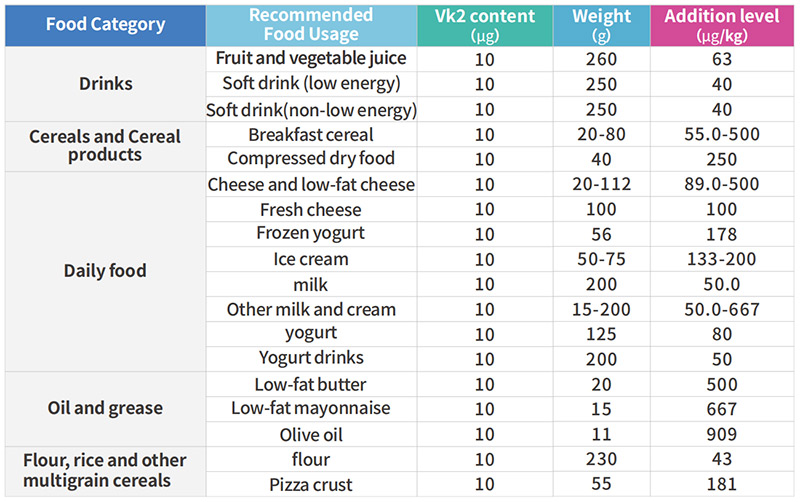Screen dimensions: 800x502
Task: Select the Recommended Food Usage header
Action: [310, 25]
